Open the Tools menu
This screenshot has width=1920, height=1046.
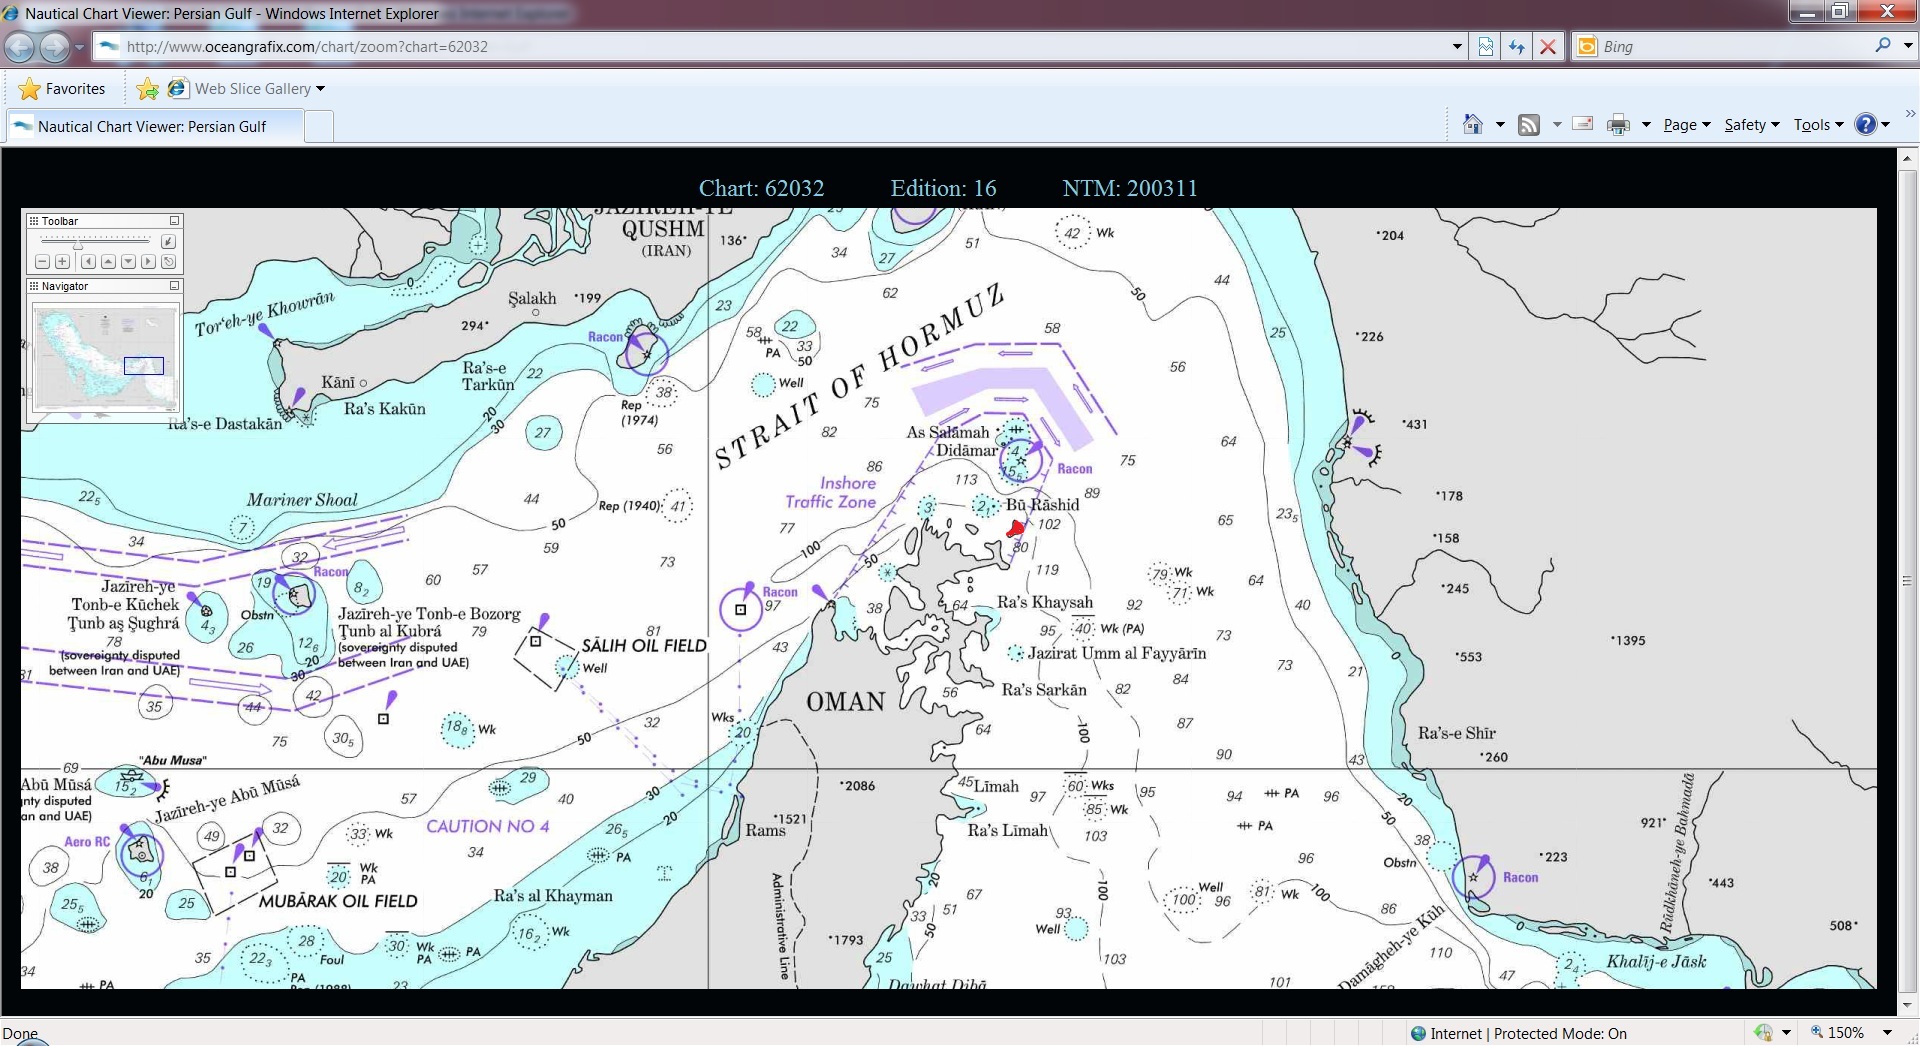coord(1818,125)
